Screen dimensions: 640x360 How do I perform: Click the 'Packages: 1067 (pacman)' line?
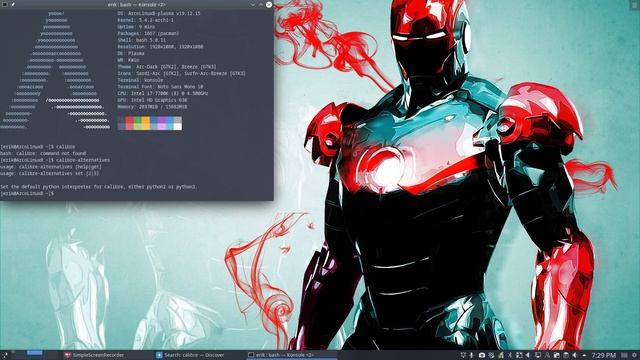coord(148,33)
